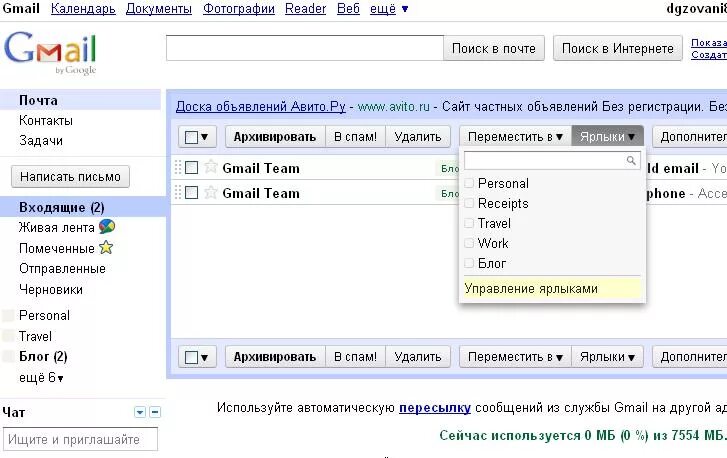Click the Buzz icon next to Живая лента
The image size is (727, 458).
click(107, 227)
